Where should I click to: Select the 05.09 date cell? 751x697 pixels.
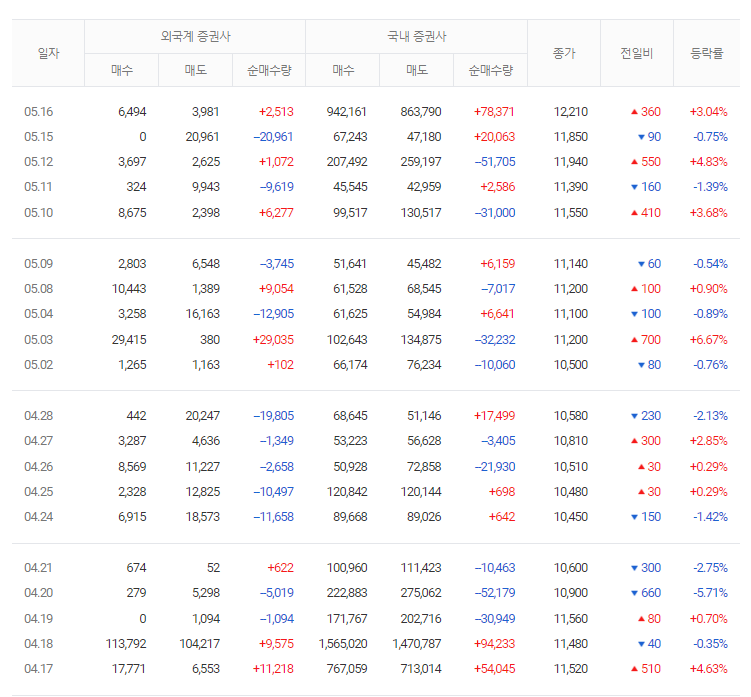point(39,263)
